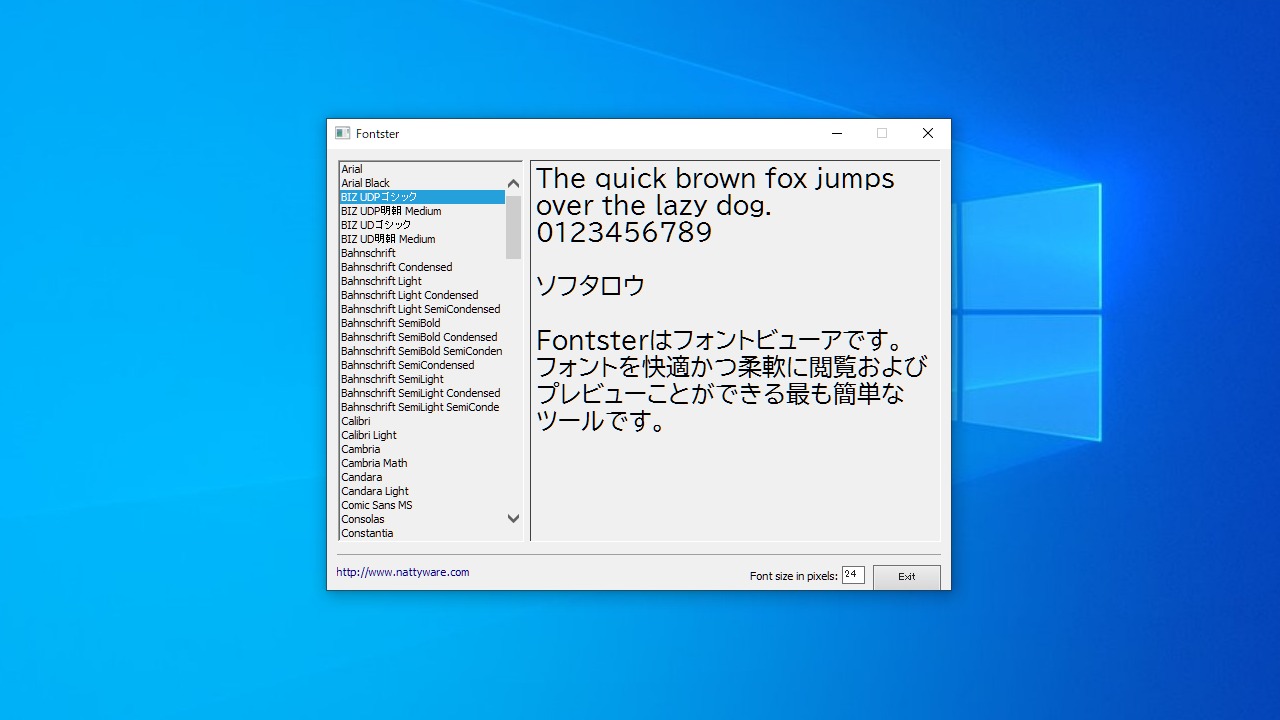Minimize the Fontster window

point(837,133)
